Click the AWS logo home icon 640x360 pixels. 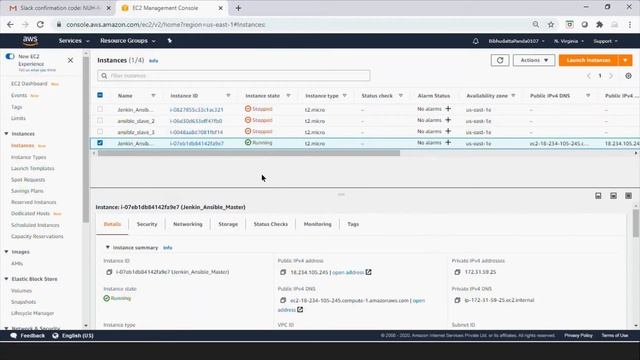(x=30, y=40)
